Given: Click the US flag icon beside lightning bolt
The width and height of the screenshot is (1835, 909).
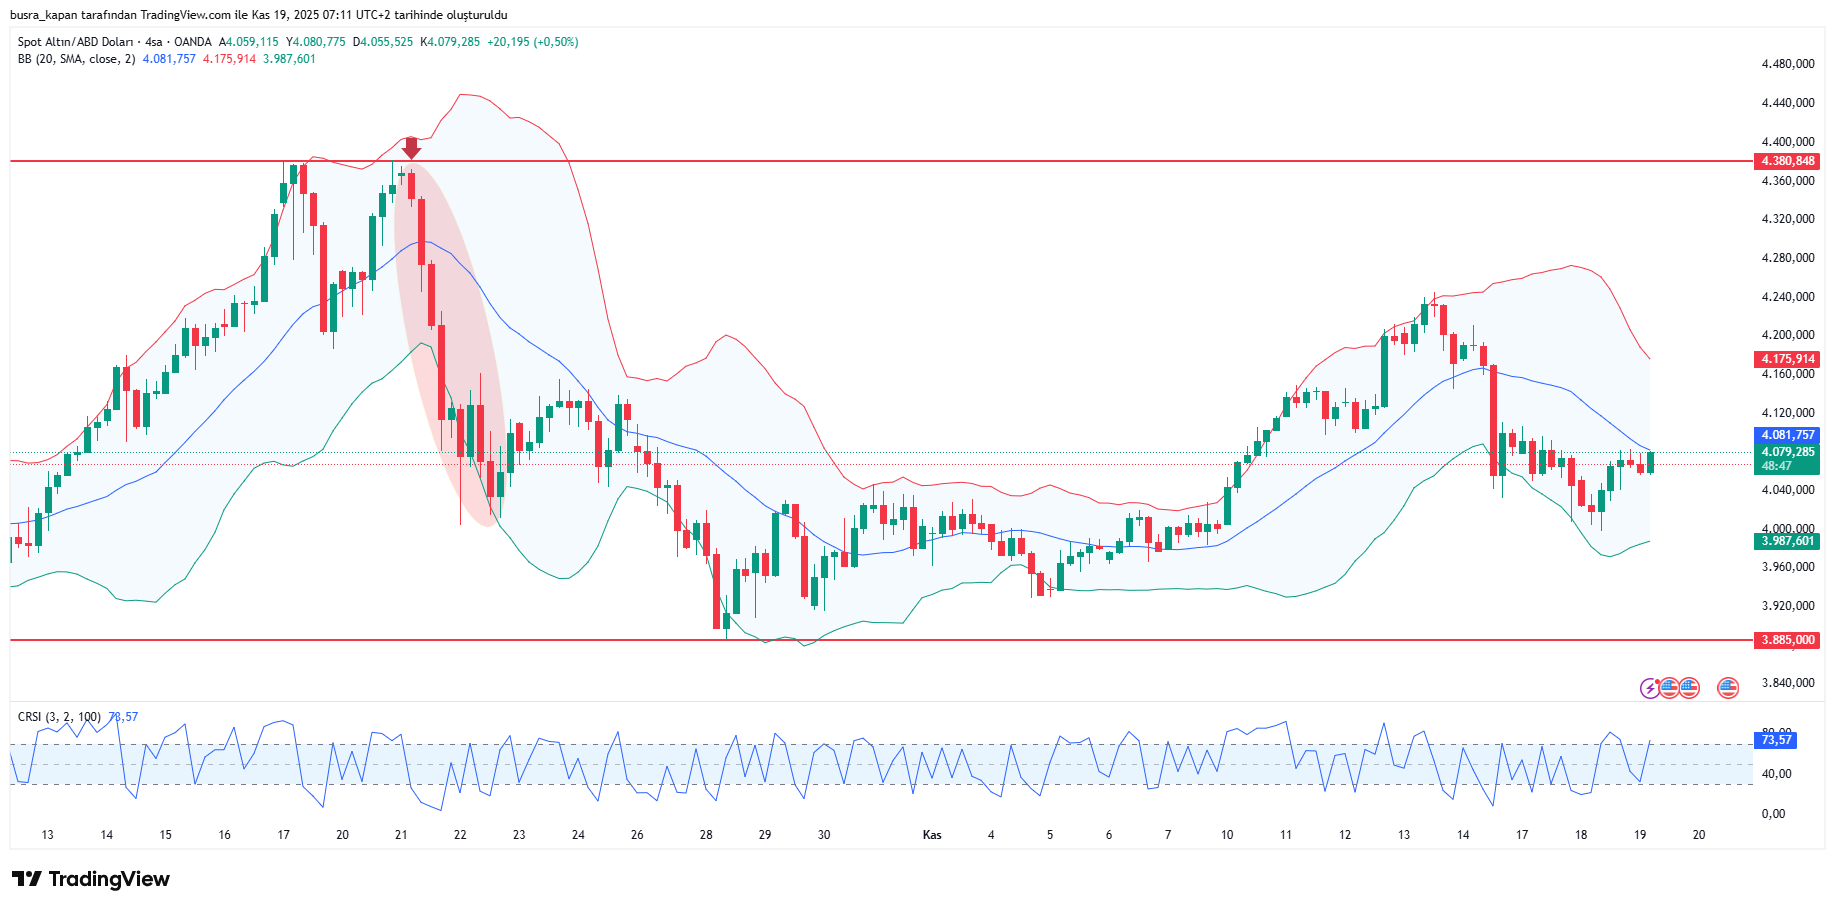Looking at the screenshot, I should click(x=1668, y=688).
